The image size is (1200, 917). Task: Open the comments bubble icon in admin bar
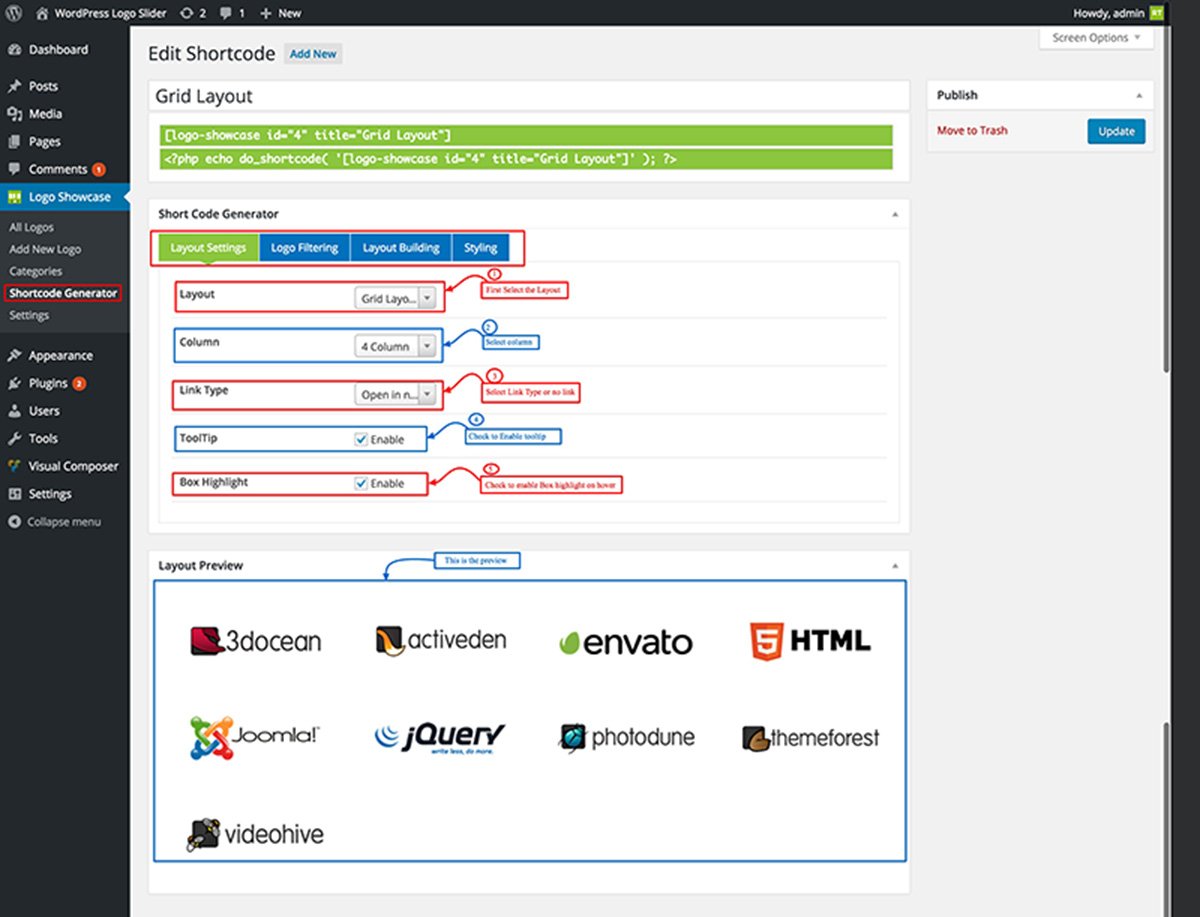tap(225, 14)
